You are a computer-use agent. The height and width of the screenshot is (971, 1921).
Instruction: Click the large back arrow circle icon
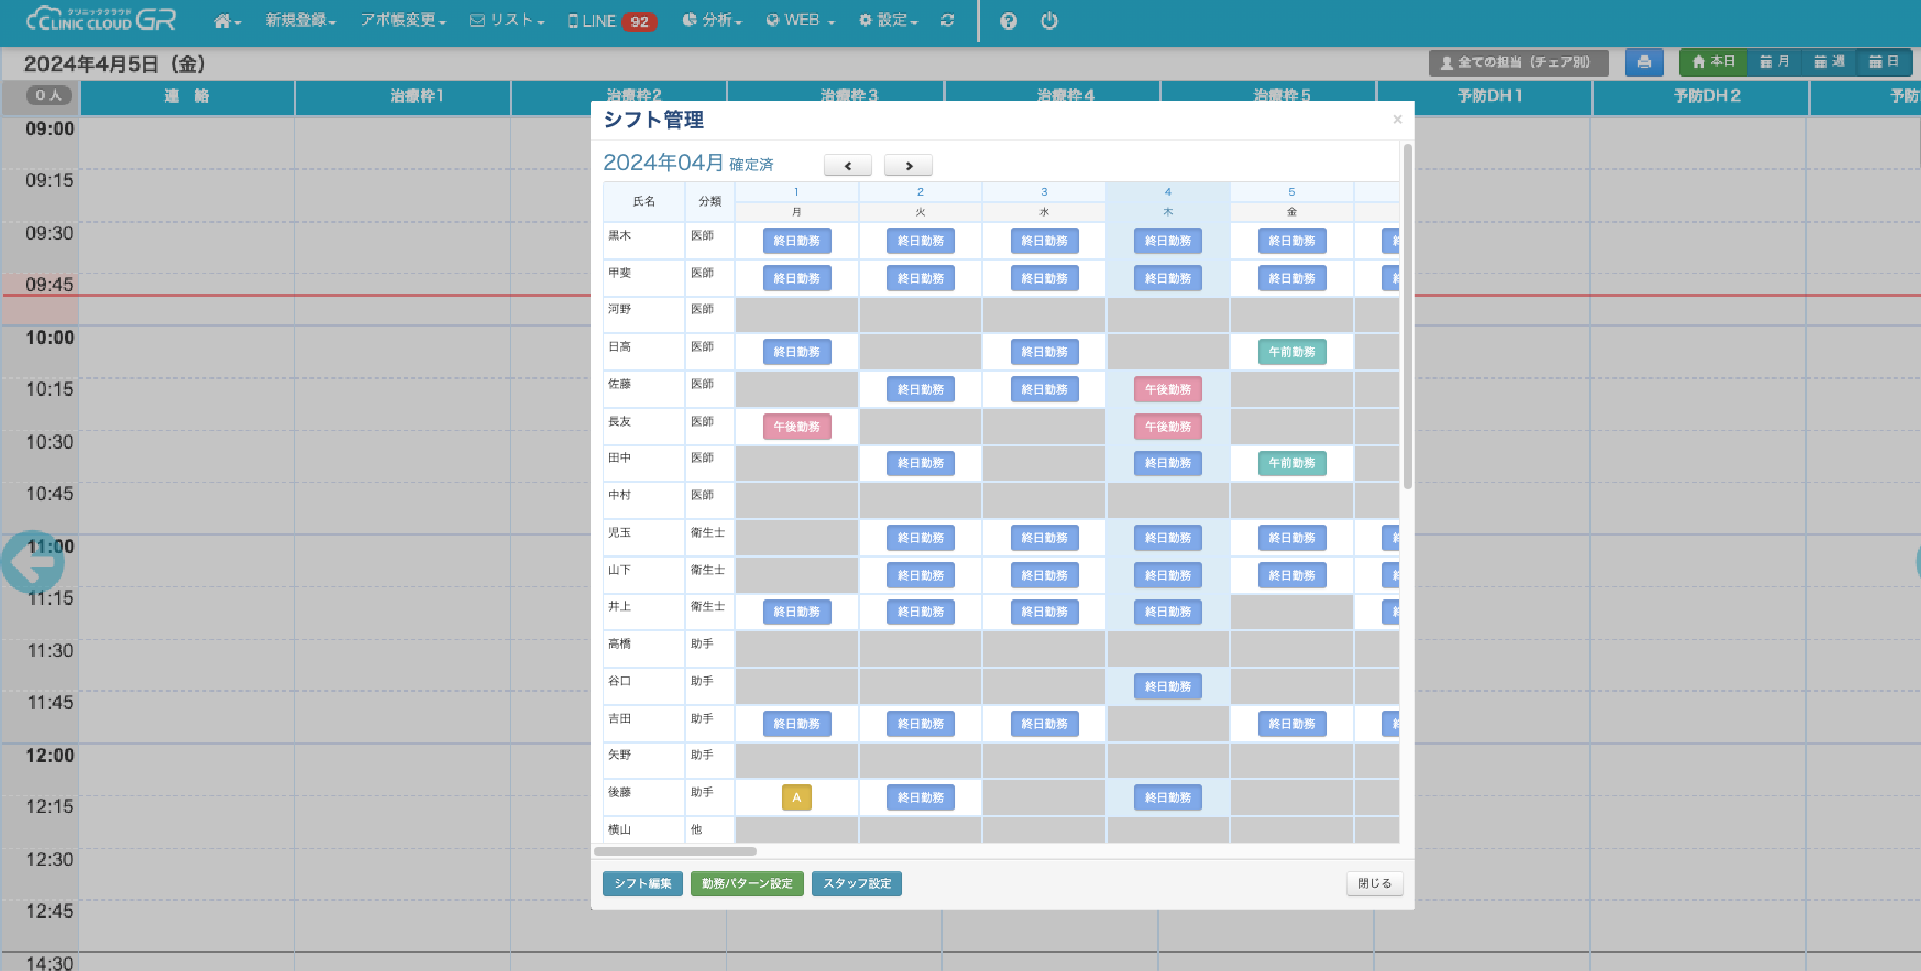(32, 563)
